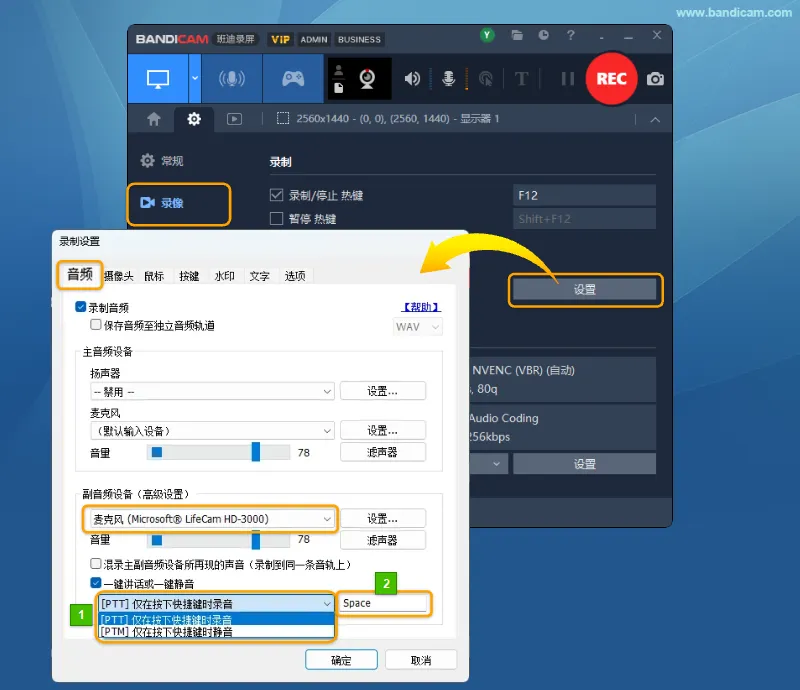Open settings gear tab

[194, 119]
